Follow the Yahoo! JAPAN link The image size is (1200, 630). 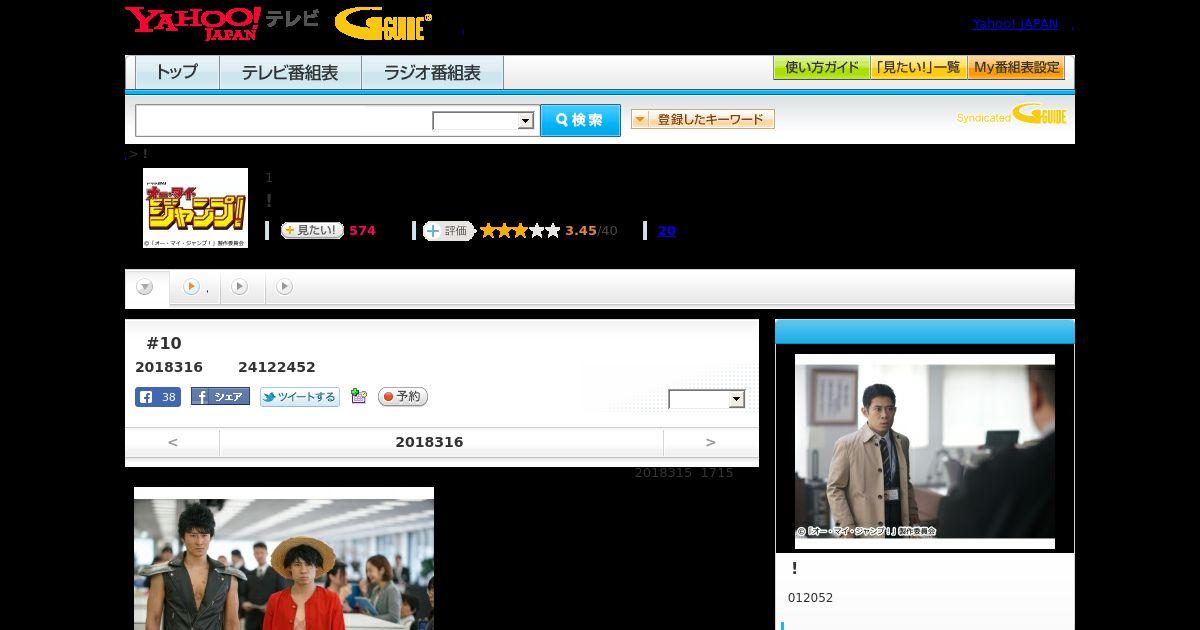[x=1015, y=23]
